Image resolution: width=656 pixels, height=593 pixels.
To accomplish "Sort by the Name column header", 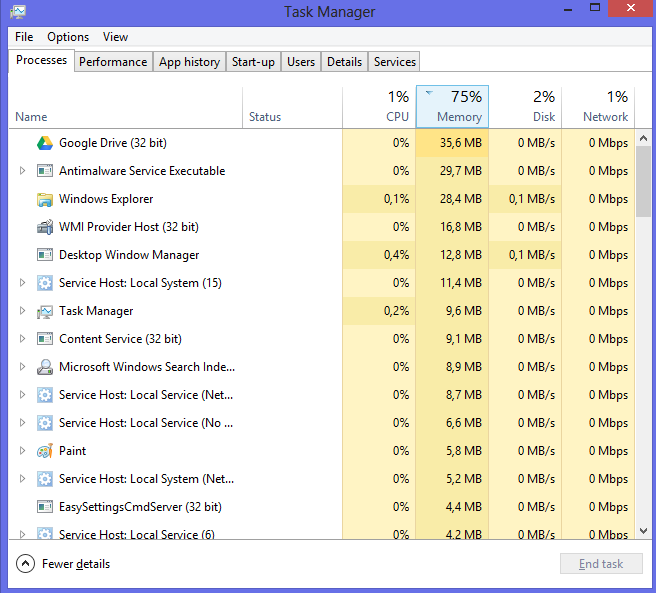I will pos(126,107).
